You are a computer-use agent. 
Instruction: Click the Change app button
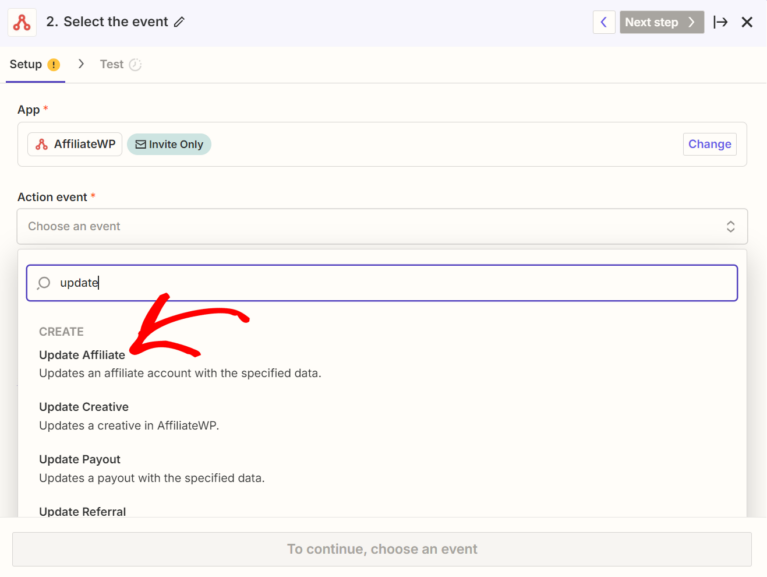click(709, 144)
